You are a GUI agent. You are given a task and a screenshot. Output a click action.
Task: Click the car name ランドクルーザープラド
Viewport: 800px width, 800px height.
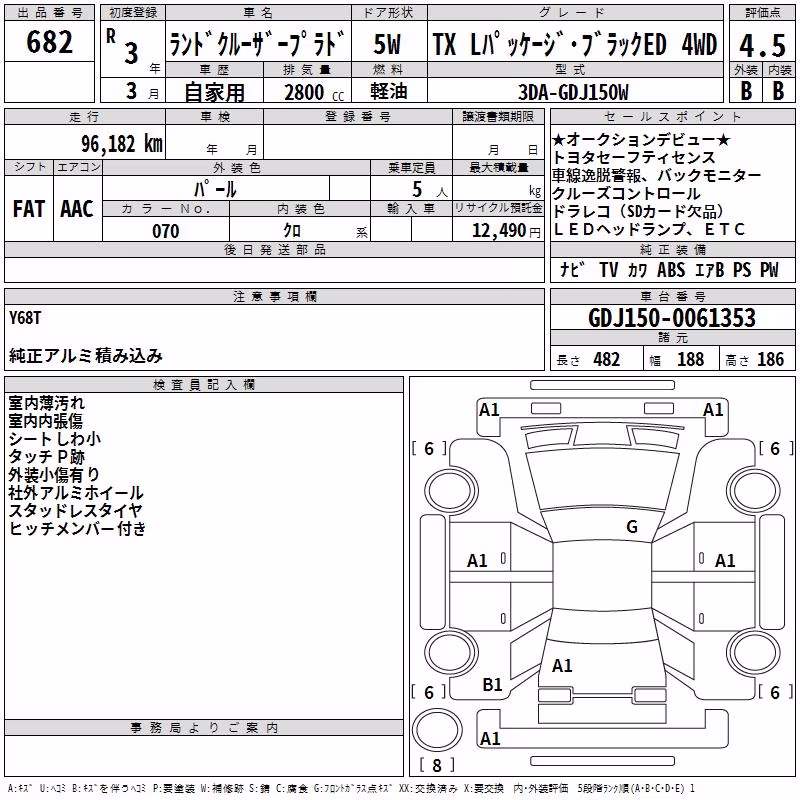[258, 44]
